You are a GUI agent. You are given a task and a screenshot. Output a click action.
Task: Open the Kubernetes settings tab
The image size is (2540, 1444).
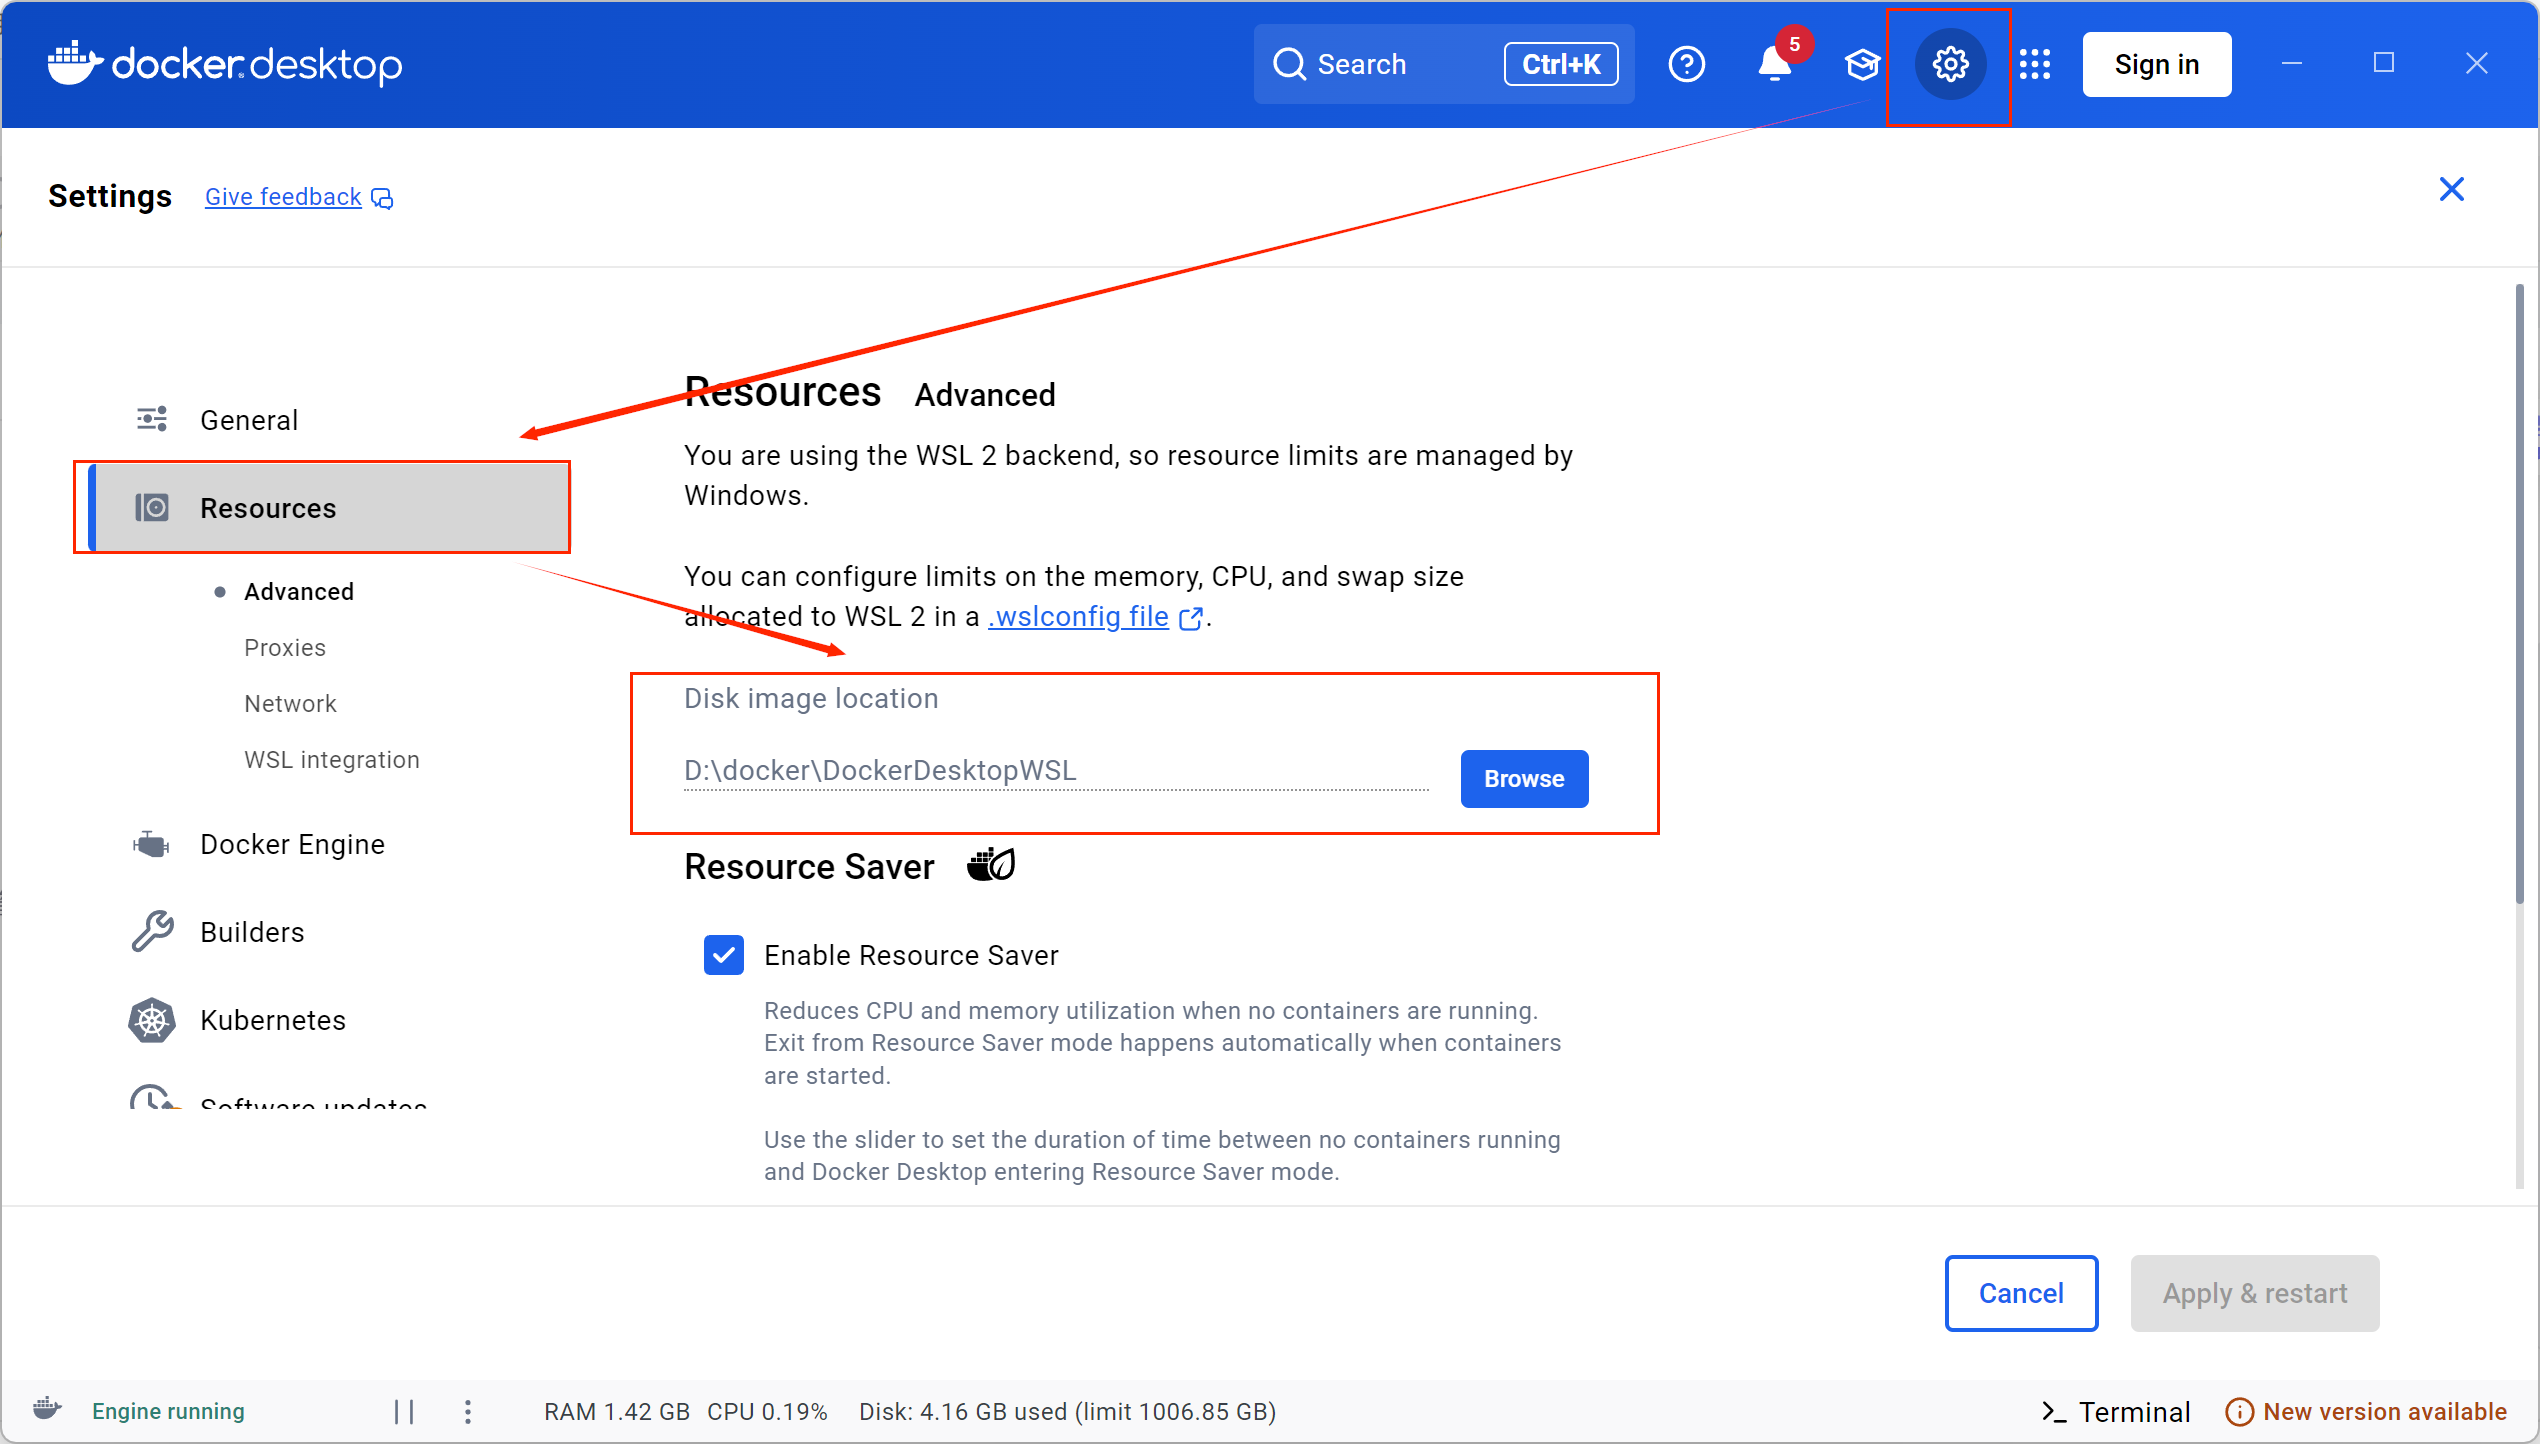[272, 1020]
